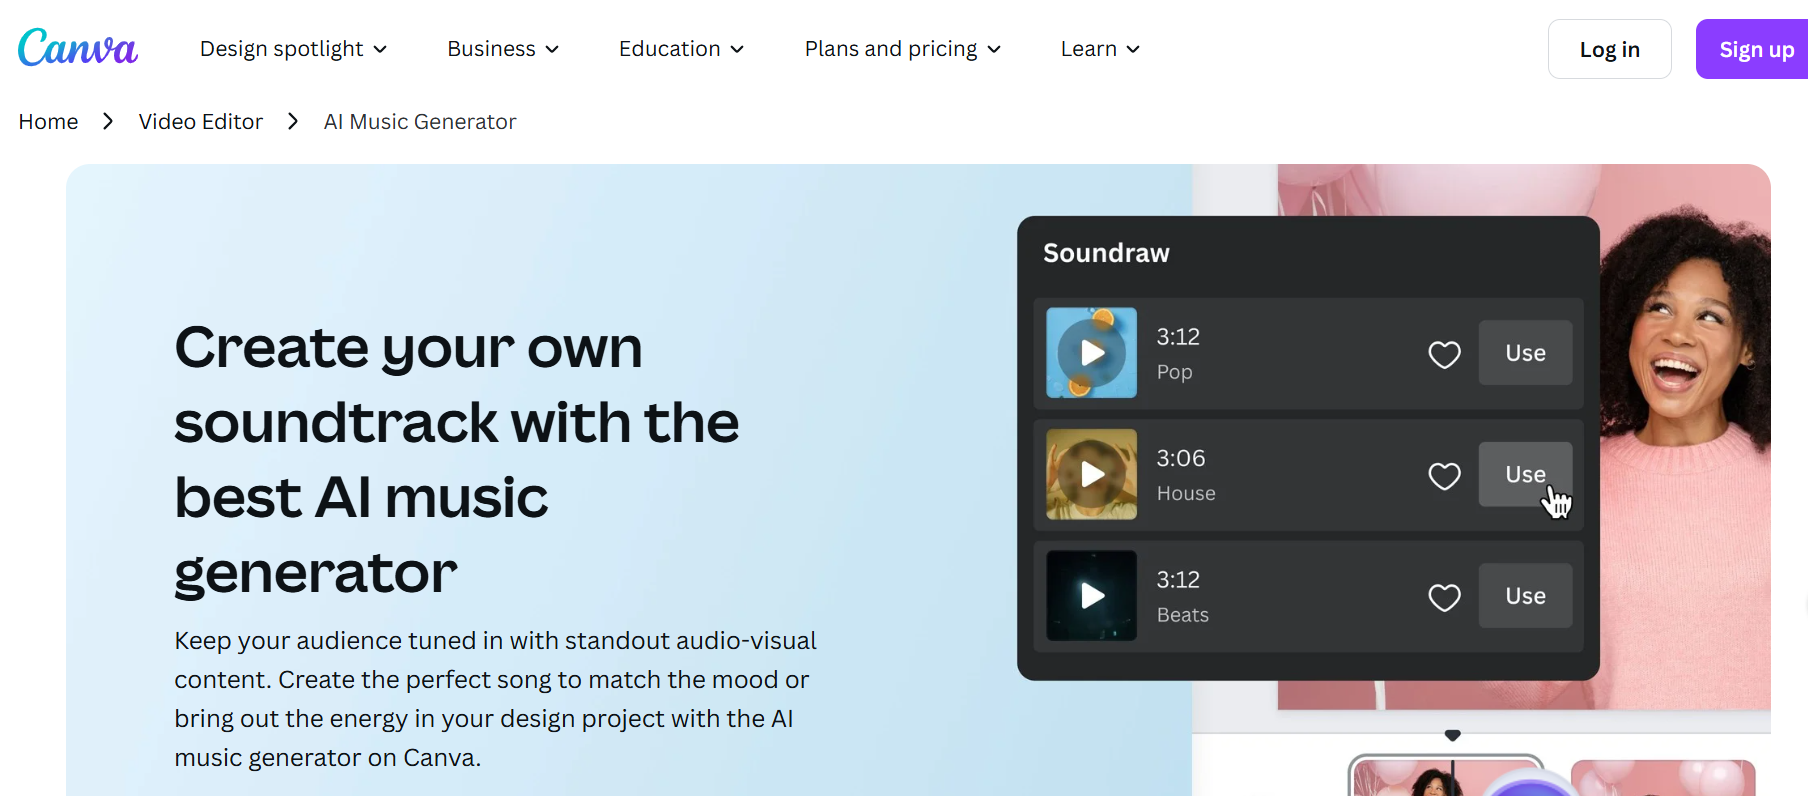This screenshot has width=1808, height=796.
Task: Click the 3:06 duration text
Action: [1181, 458]
